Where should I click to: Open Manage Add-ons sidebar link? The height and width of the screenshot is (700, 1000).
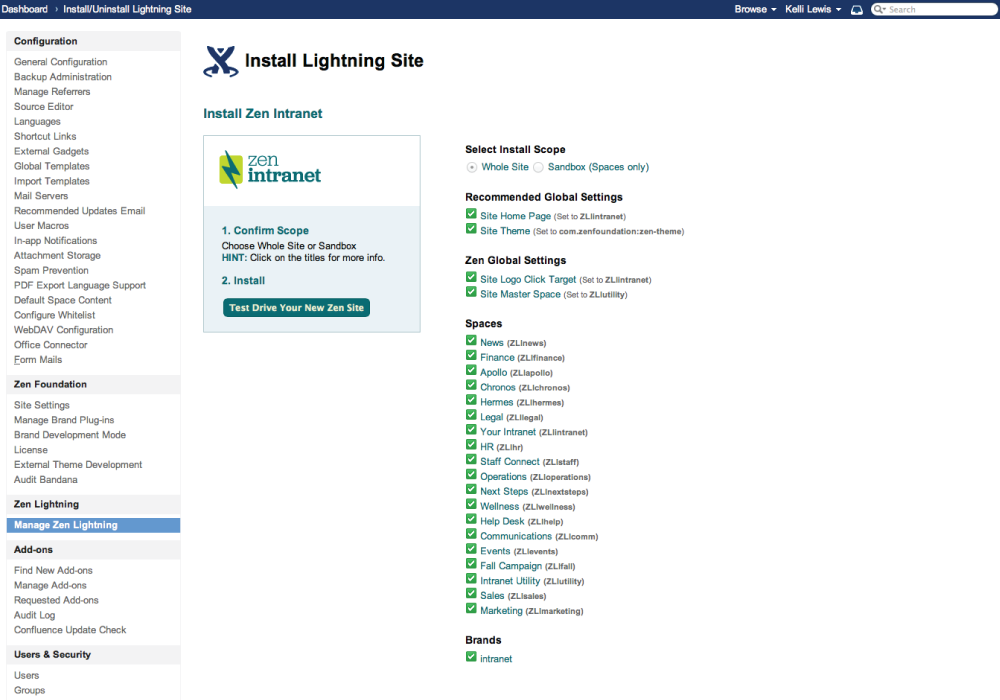(x=50, y=585)
